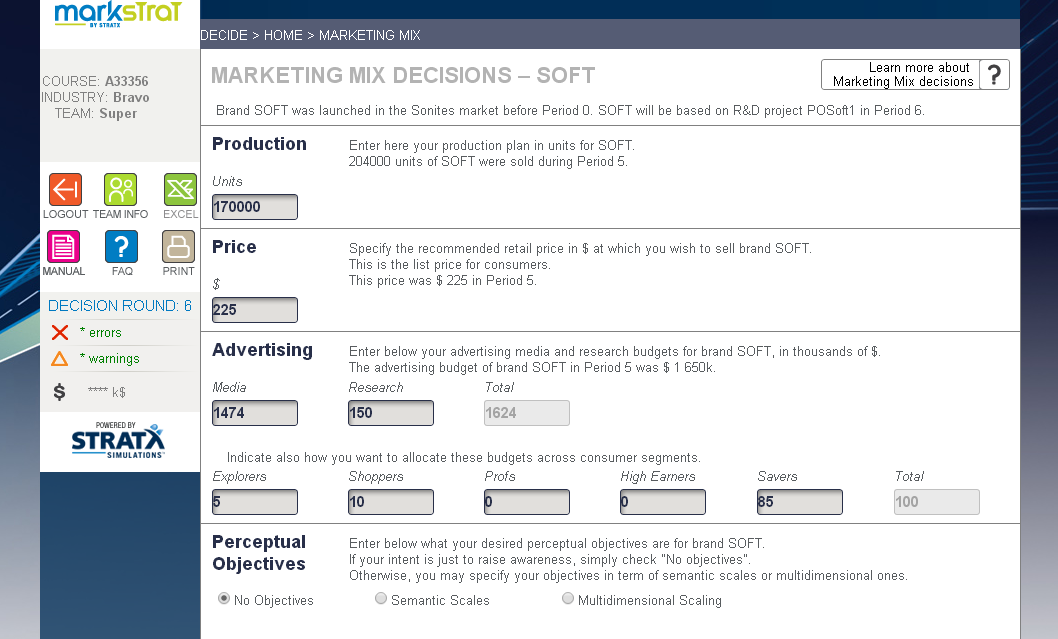
Task: Click the advertising Media budget field
Action: coord(255,413)
